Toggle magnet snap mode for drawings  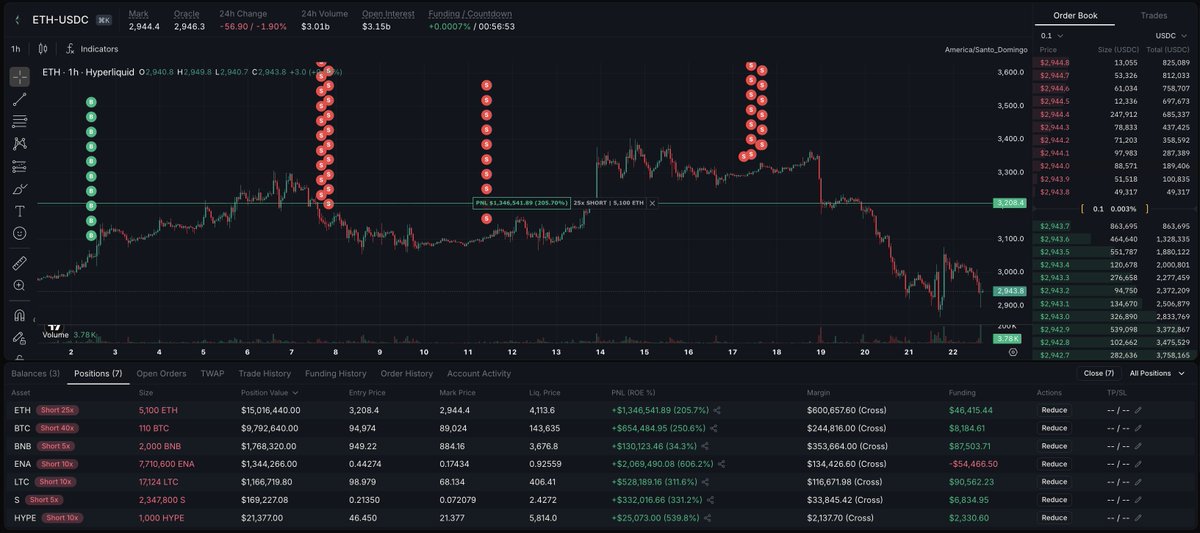click(19, 315)
